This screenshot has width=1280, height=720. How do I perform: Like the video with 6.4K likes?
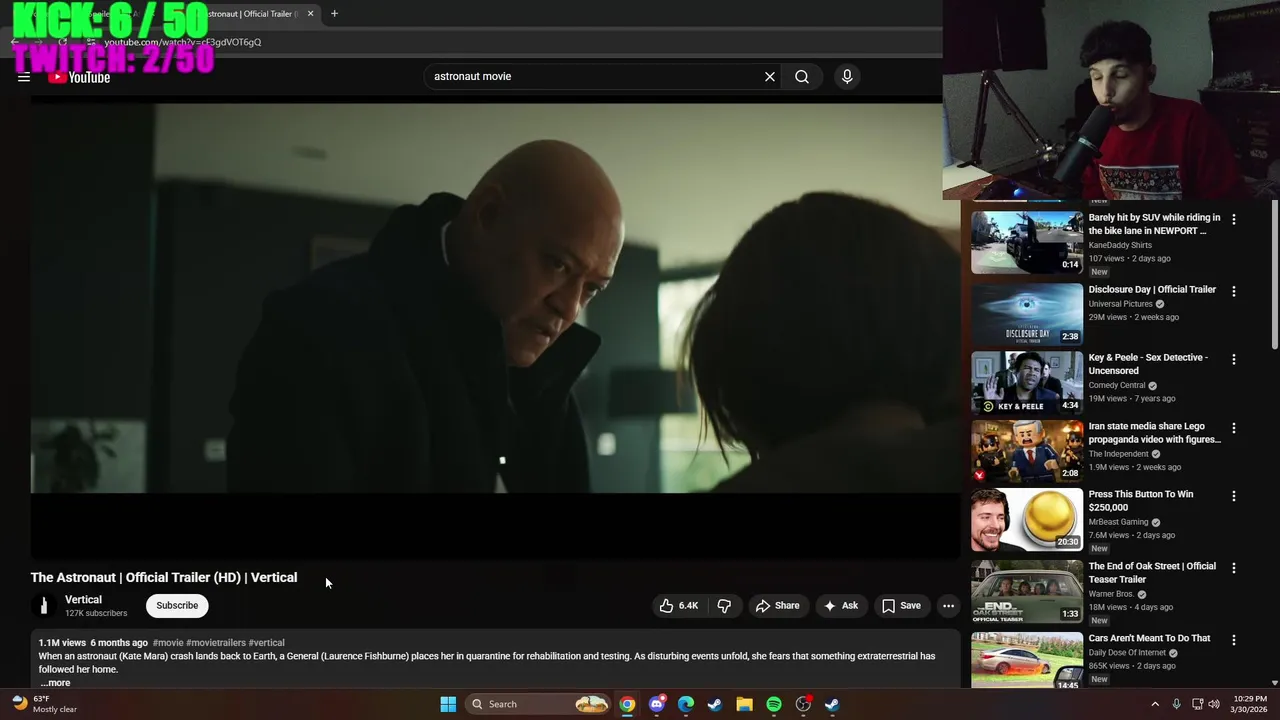678,605
